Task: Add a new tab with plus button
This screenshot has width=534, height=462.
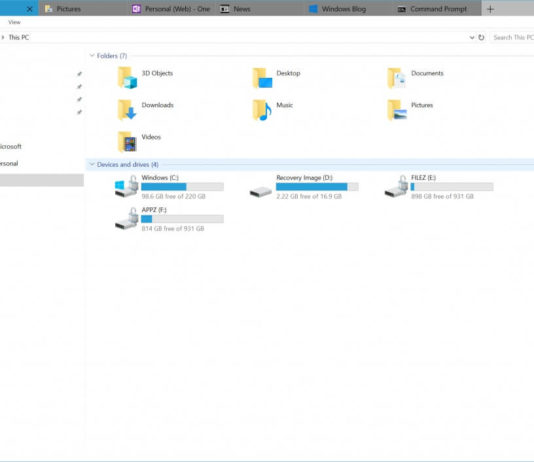Action: click(x=490, y=9)
